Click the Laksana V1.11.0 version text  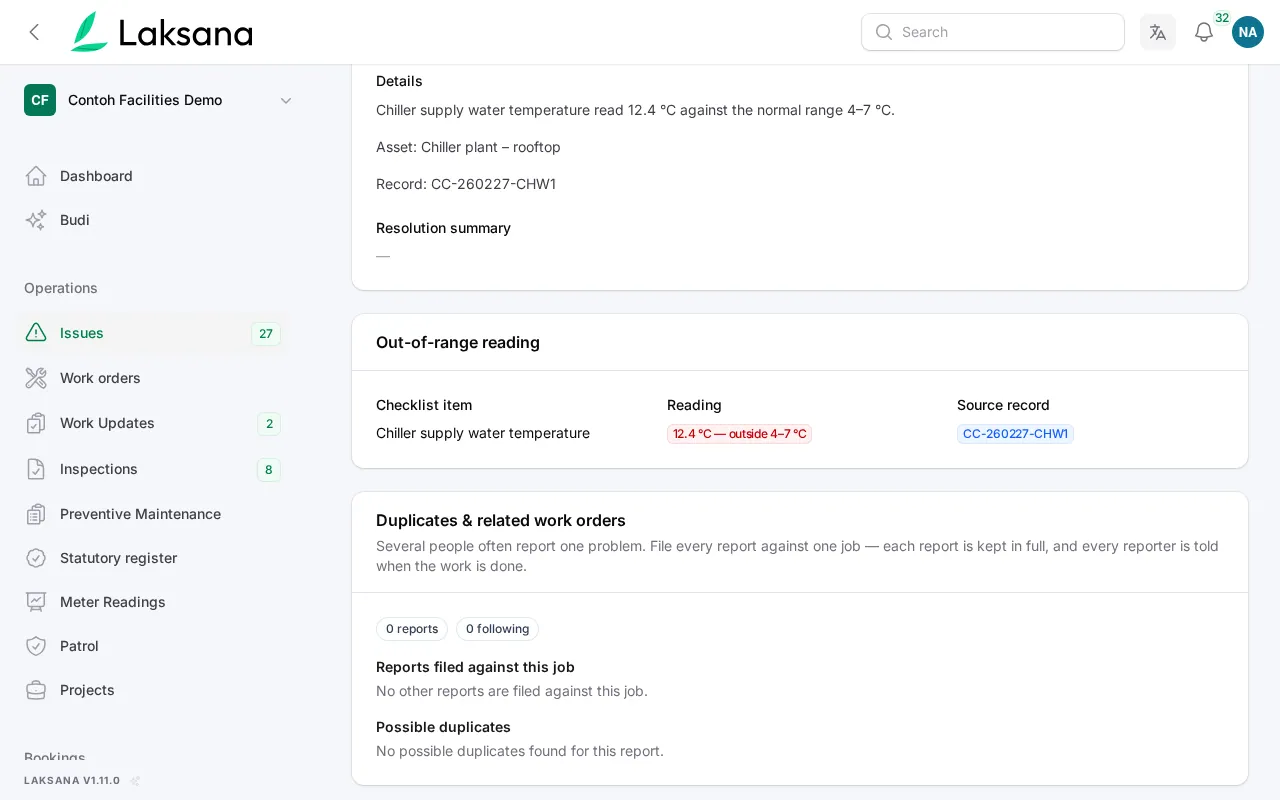tap(72, 781)
